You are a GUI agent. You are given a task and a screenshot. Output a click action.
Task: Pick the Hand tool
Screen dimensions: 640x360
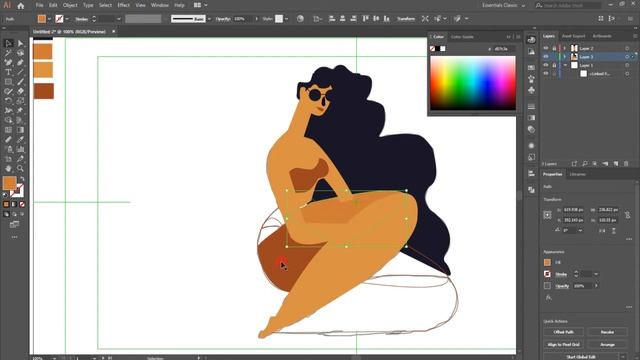(8, 168)
